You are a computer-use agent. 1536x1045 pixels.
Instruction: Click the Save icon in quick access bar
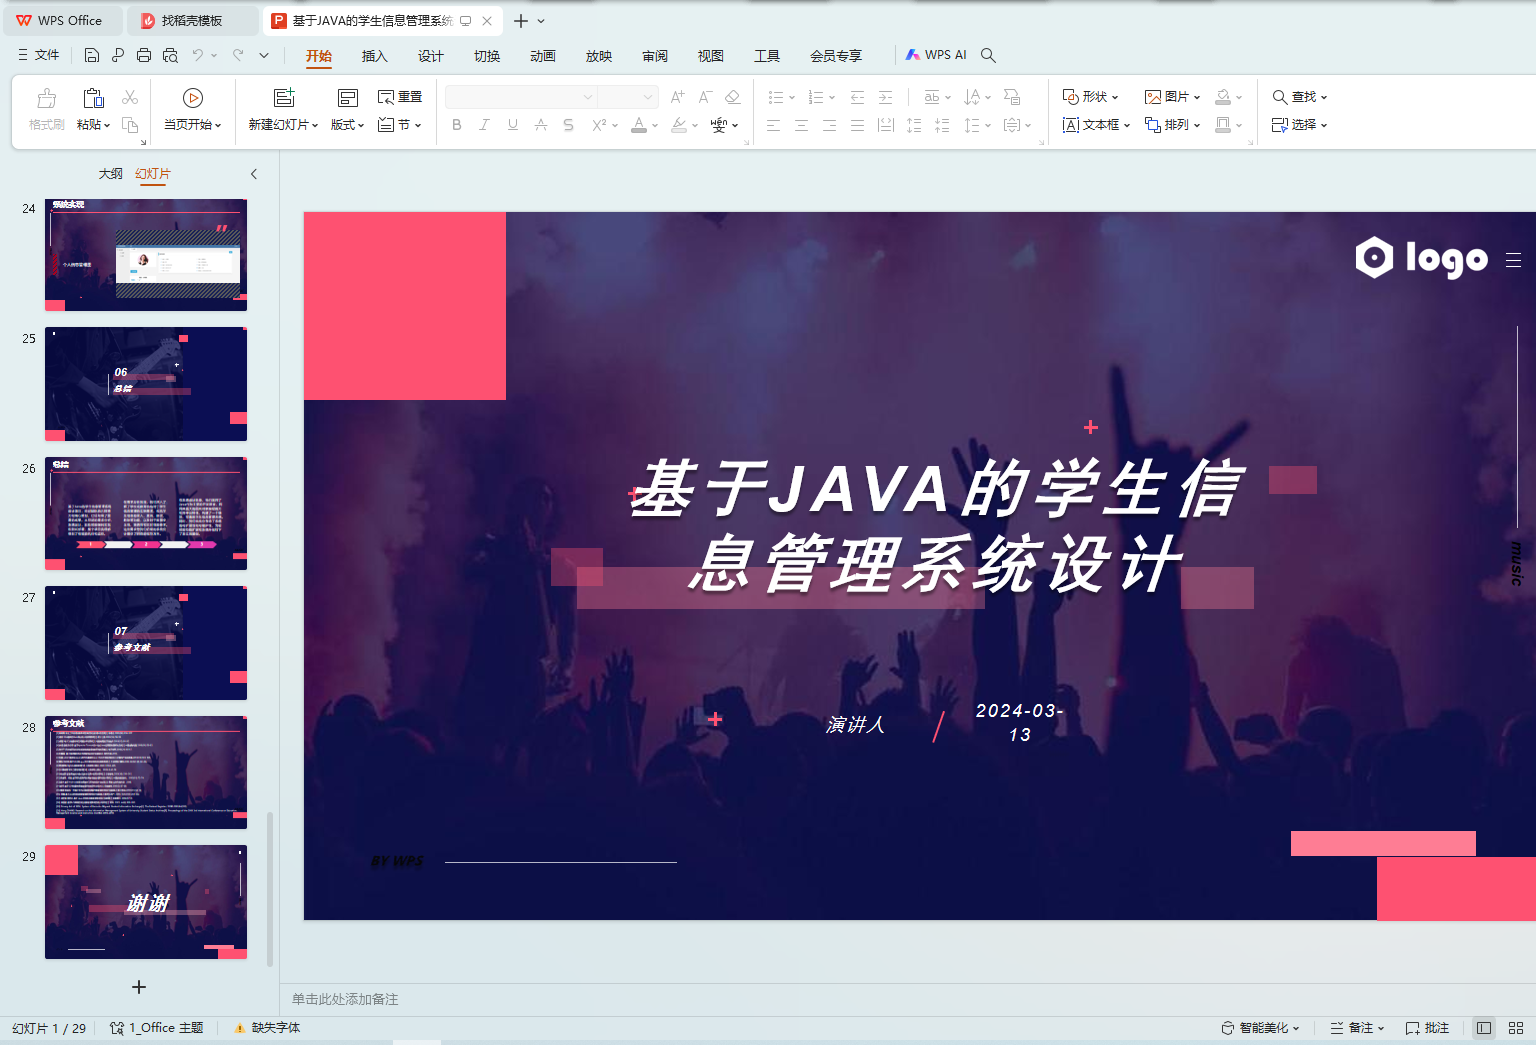point(92,55)
